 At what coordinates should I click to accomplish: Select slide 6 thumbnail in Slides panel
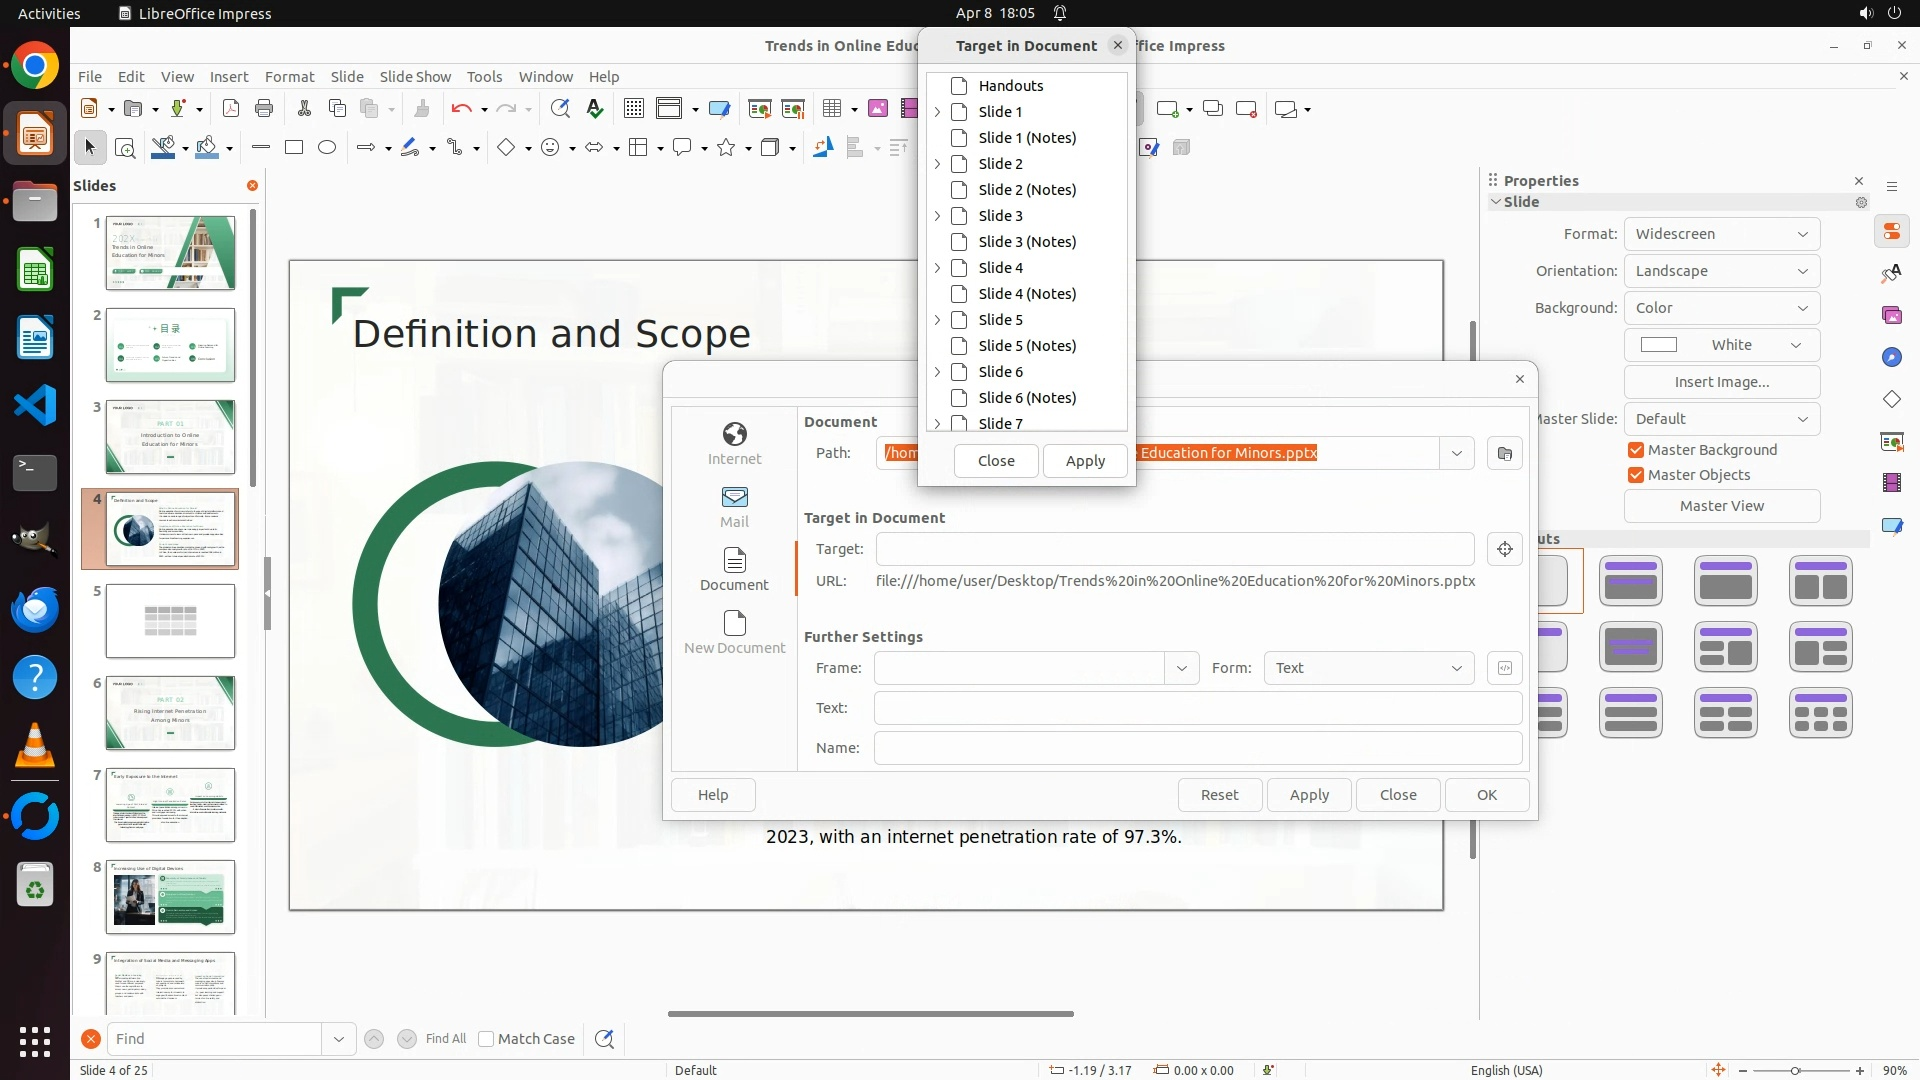(170, 713)
